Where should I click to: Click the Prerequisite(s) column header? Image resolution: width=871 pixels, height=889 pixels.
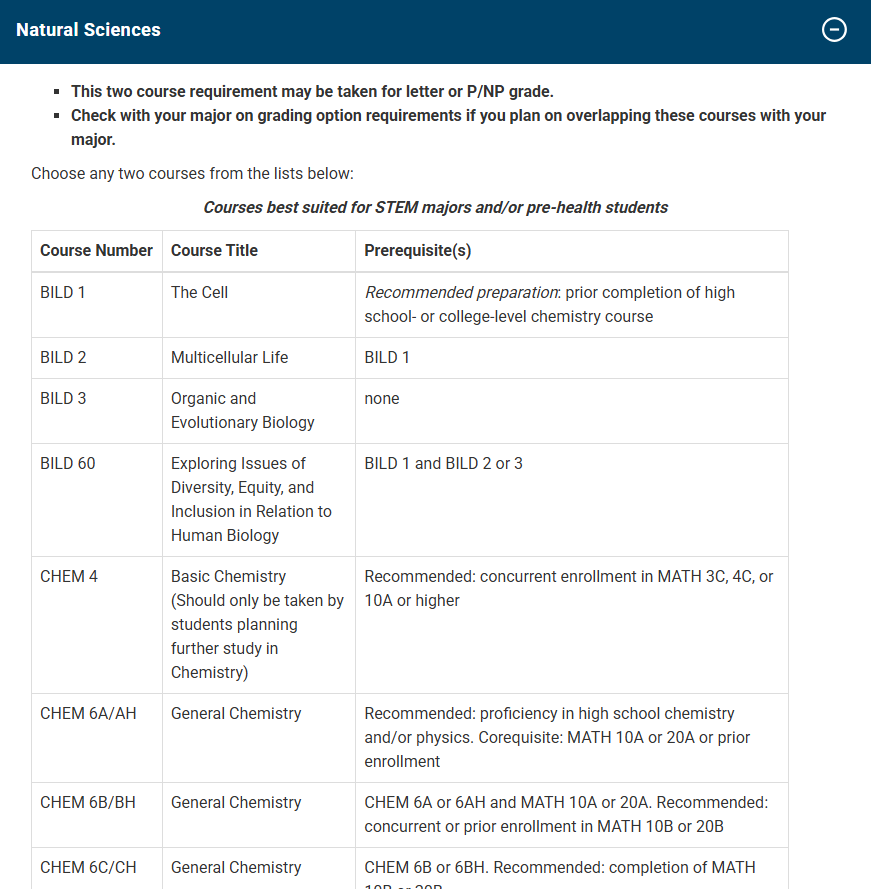[x=417, y=251]
